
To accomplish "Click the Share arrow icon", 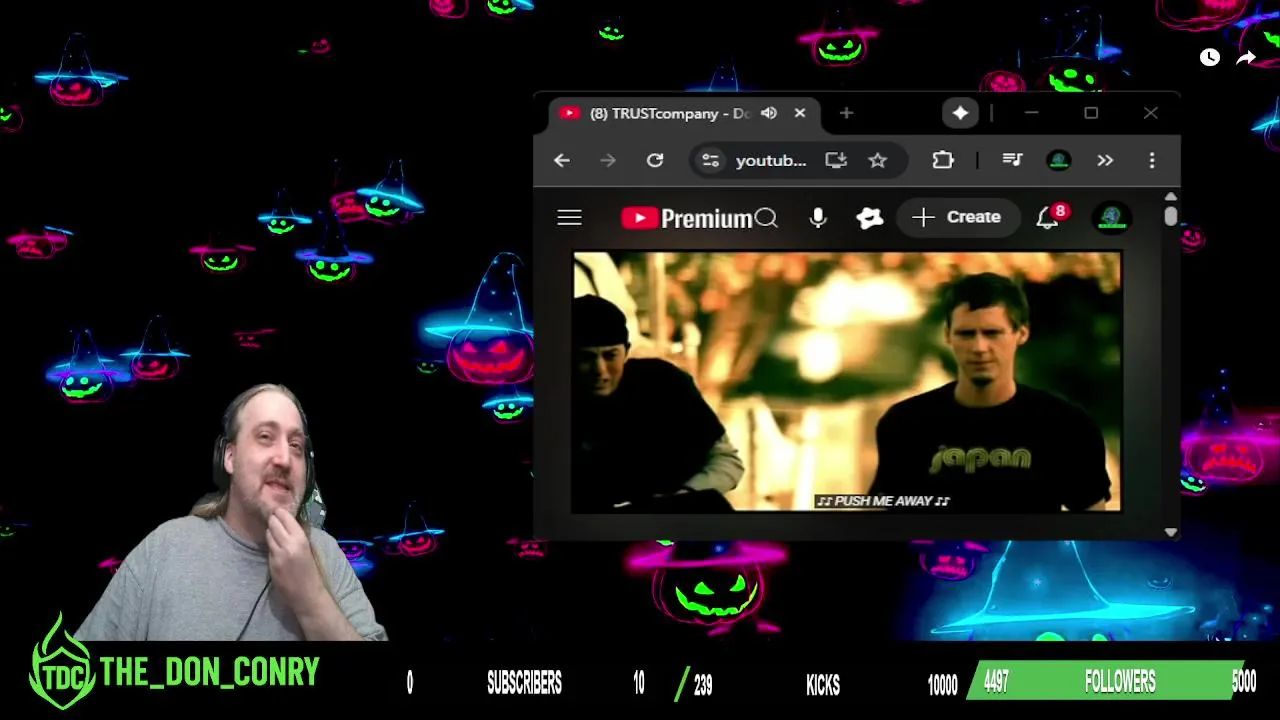I will (1246, 58).
